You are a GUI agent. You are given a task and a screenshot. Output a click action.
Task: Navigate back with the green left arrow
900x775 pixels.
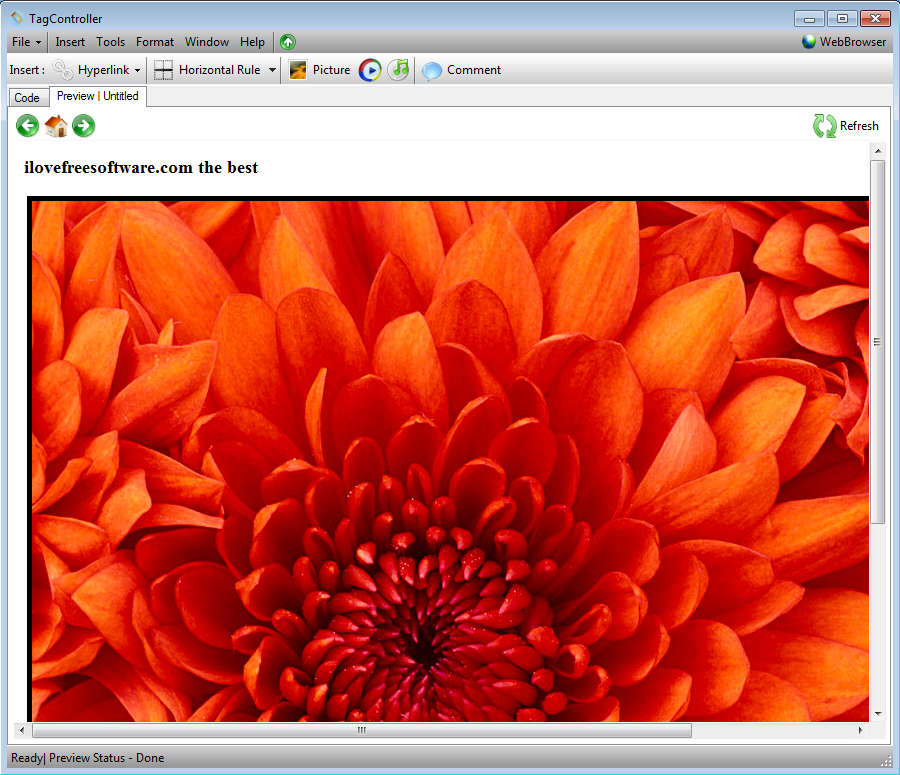click(x=27, y=126)
